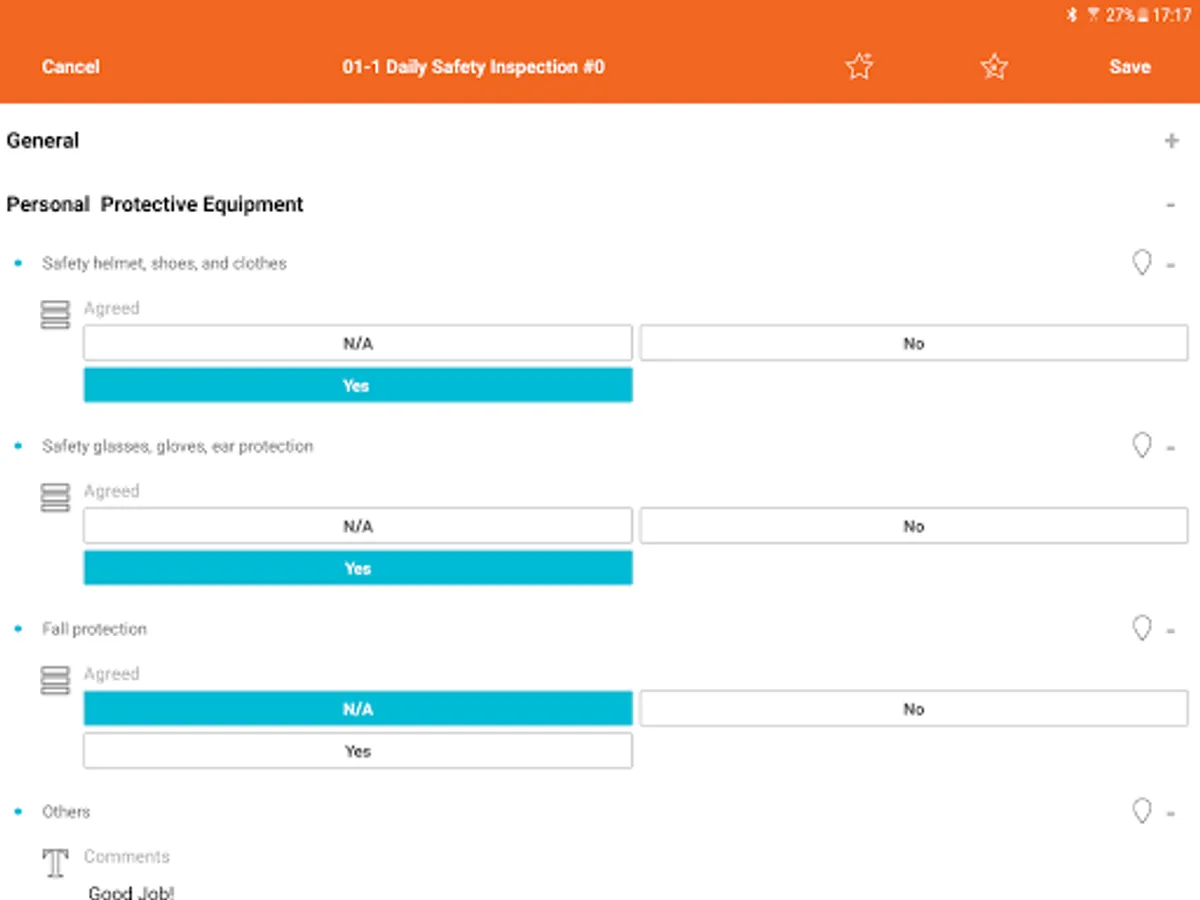Tap location pin for Safety helmet item
This screenshot has height=900, width=1200.
(x=1141, y=263)
